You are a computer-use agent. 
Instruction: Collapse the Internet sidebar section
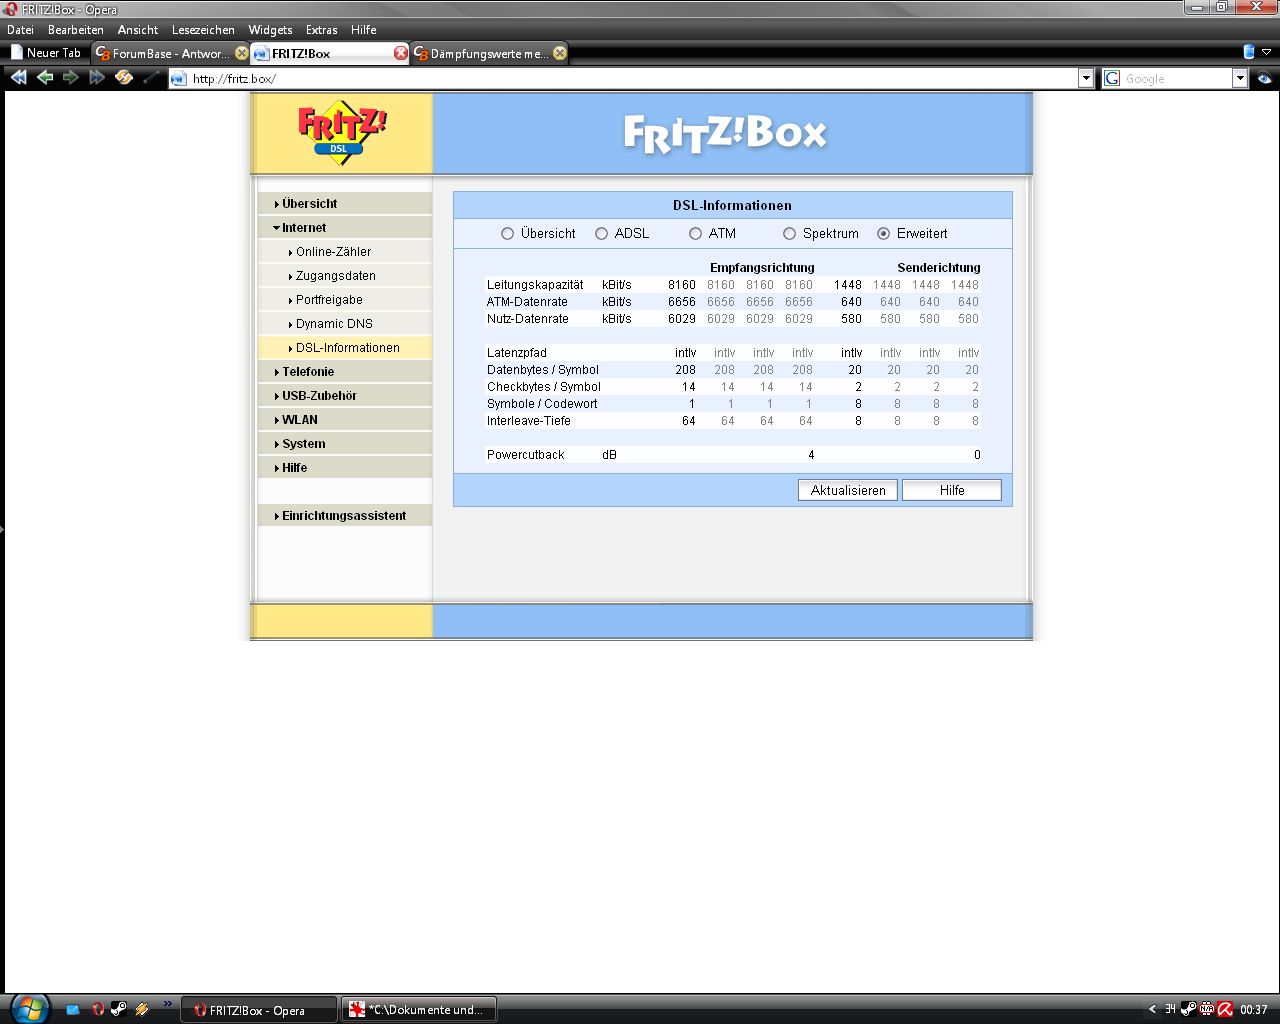(x=345, y=227)
